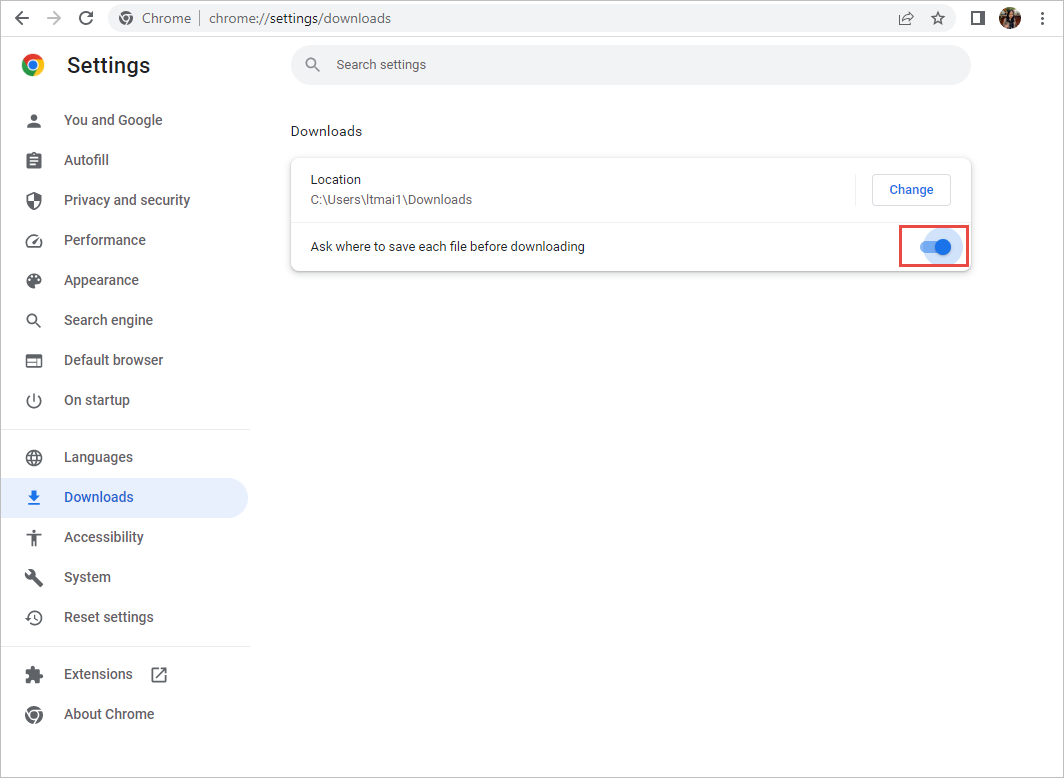Disable ask where to save each file toggle
Screen dimensions: 1064x778
(x=935, y=246)
